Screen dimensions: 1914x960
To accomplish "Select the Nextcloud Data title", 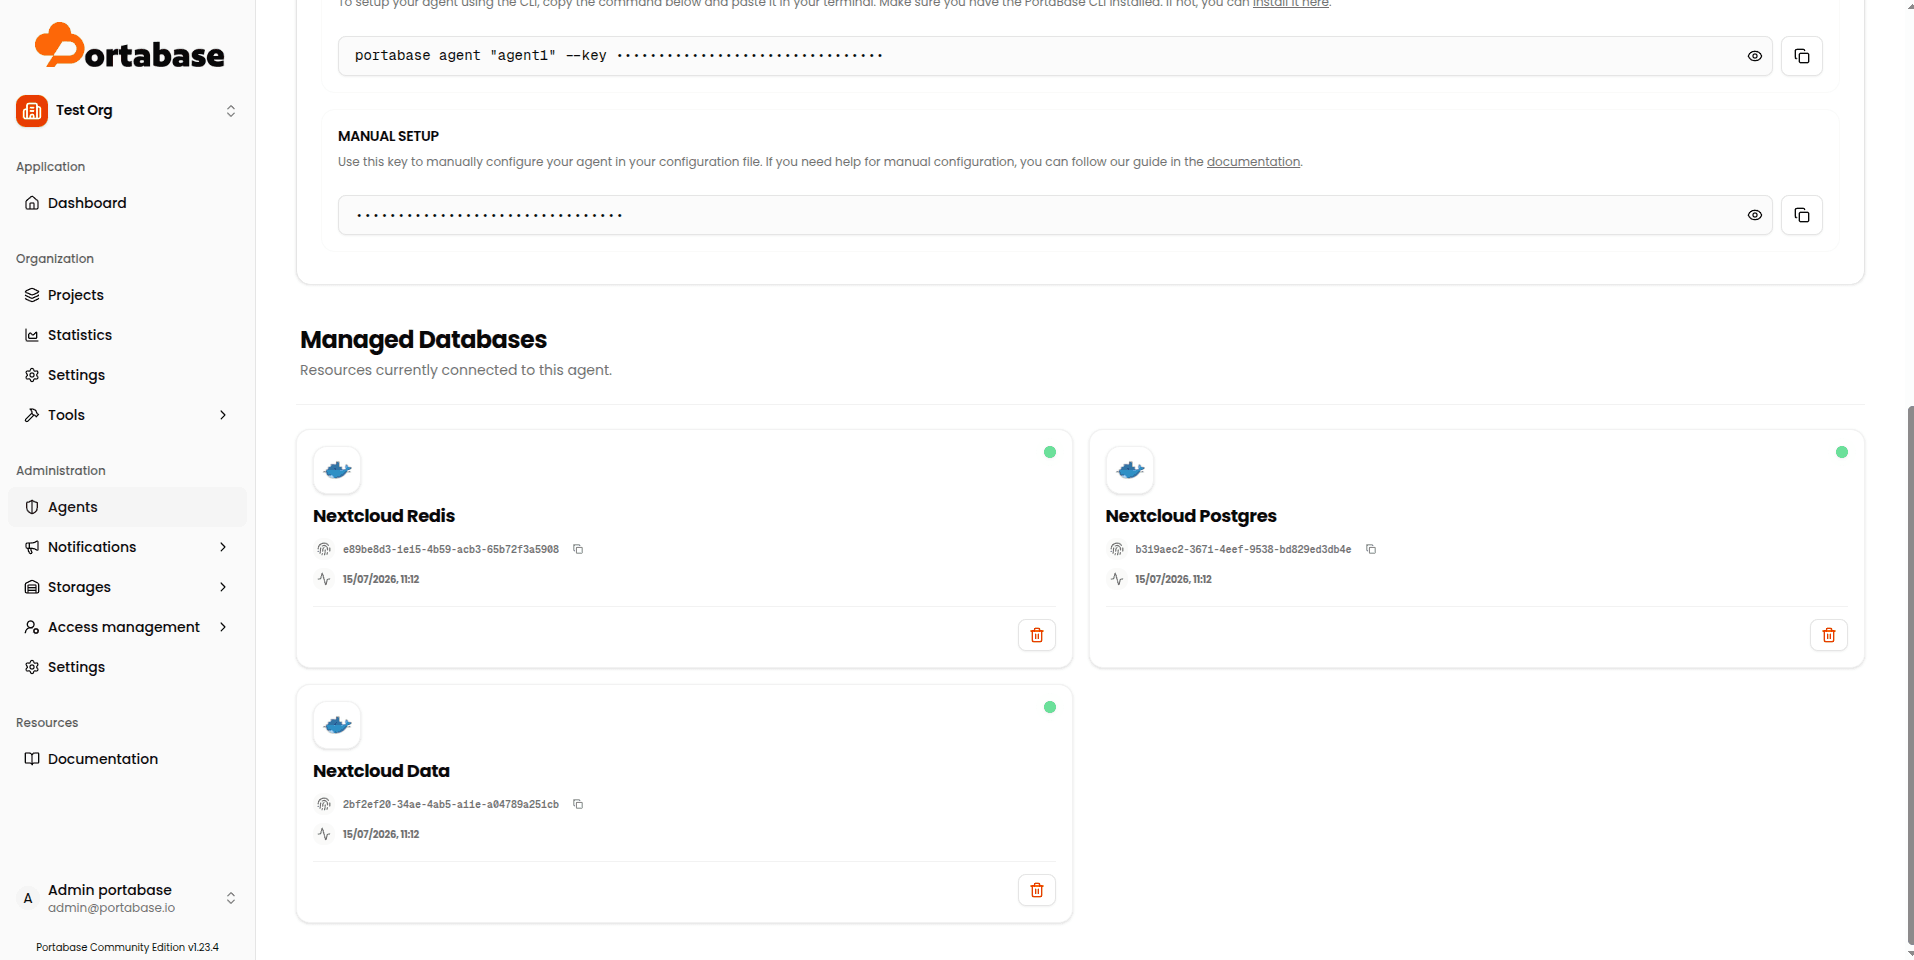I will click(381, 771).
